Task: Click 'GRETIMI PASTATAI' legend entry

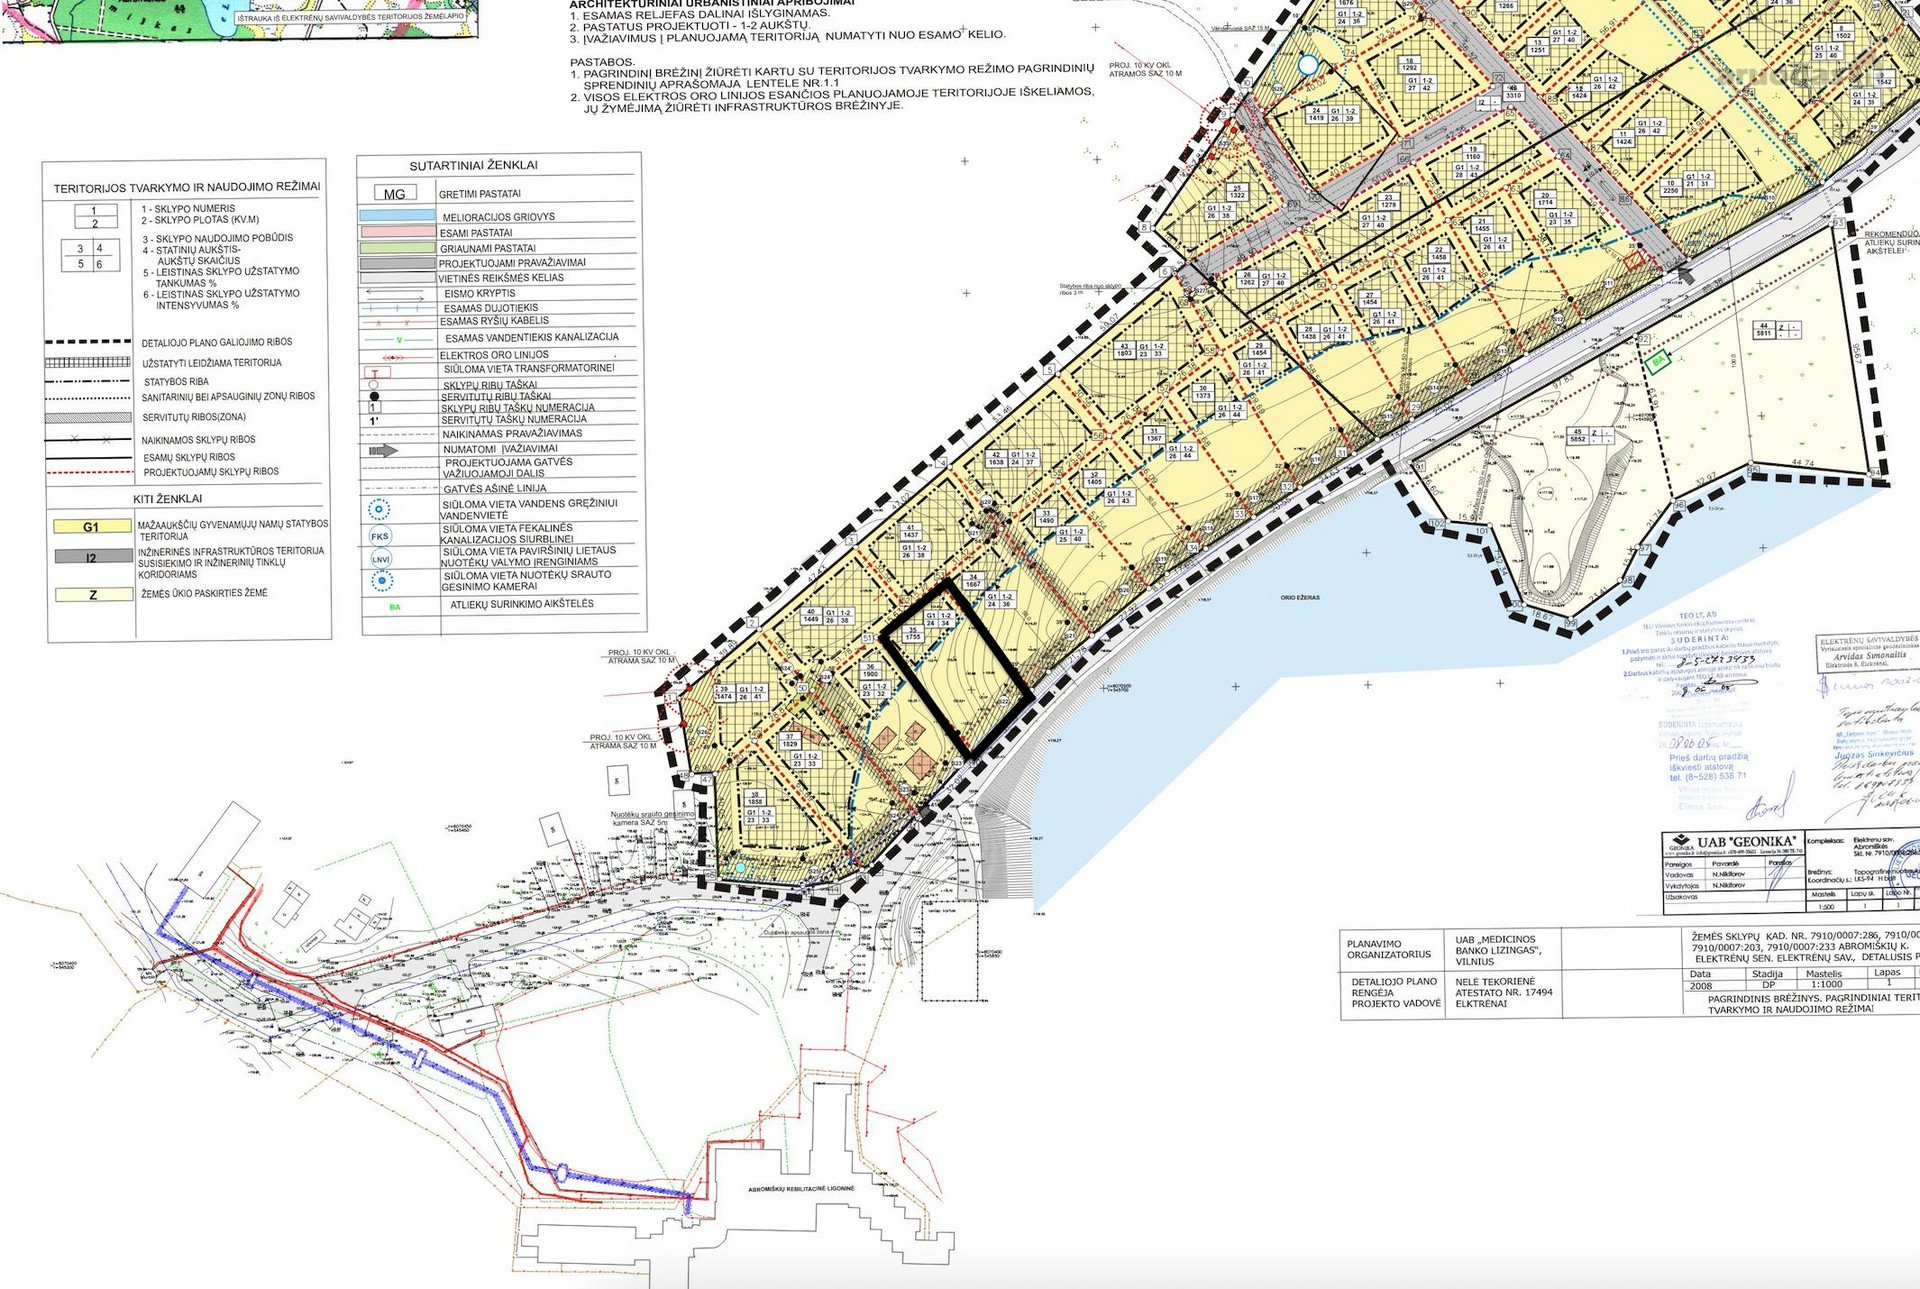Action: [x=480, y=194]
